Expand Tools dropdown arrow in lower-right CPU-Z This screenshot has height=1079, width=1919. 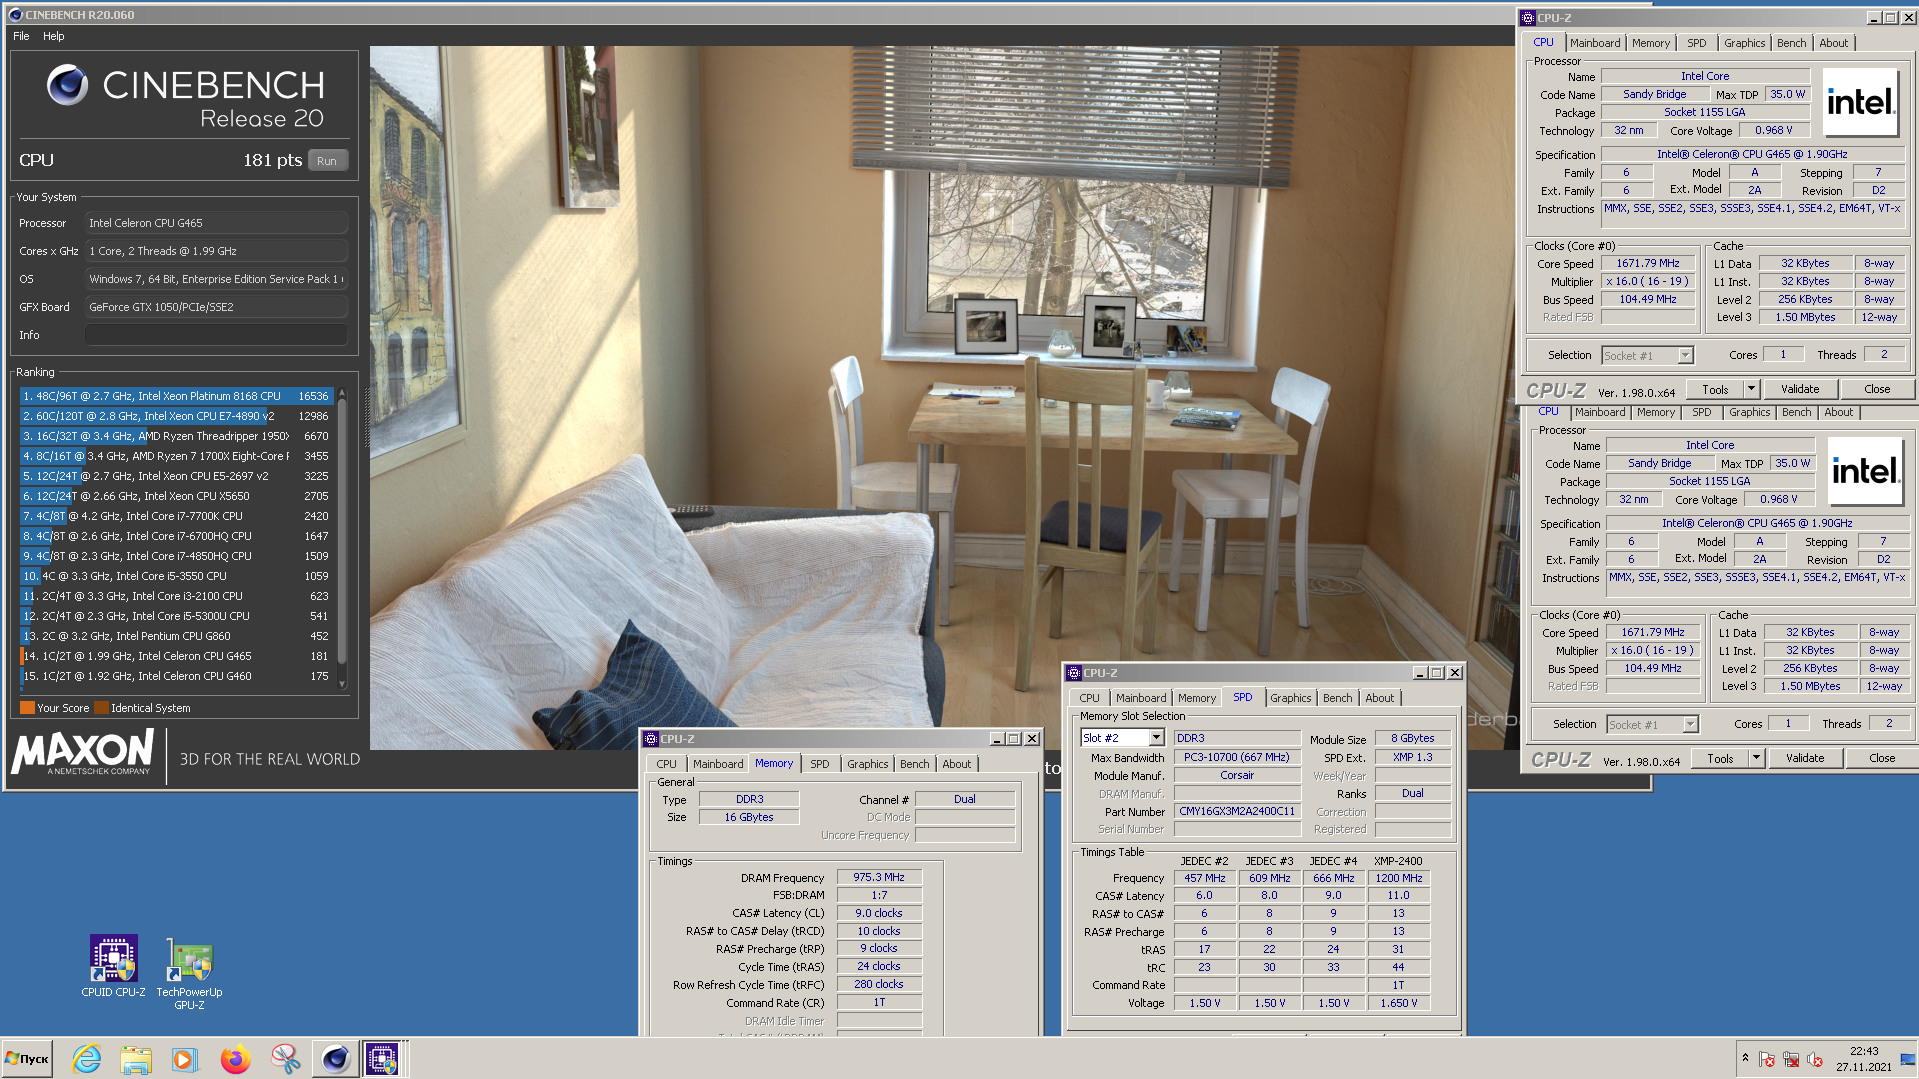[x=1756, y=758]
